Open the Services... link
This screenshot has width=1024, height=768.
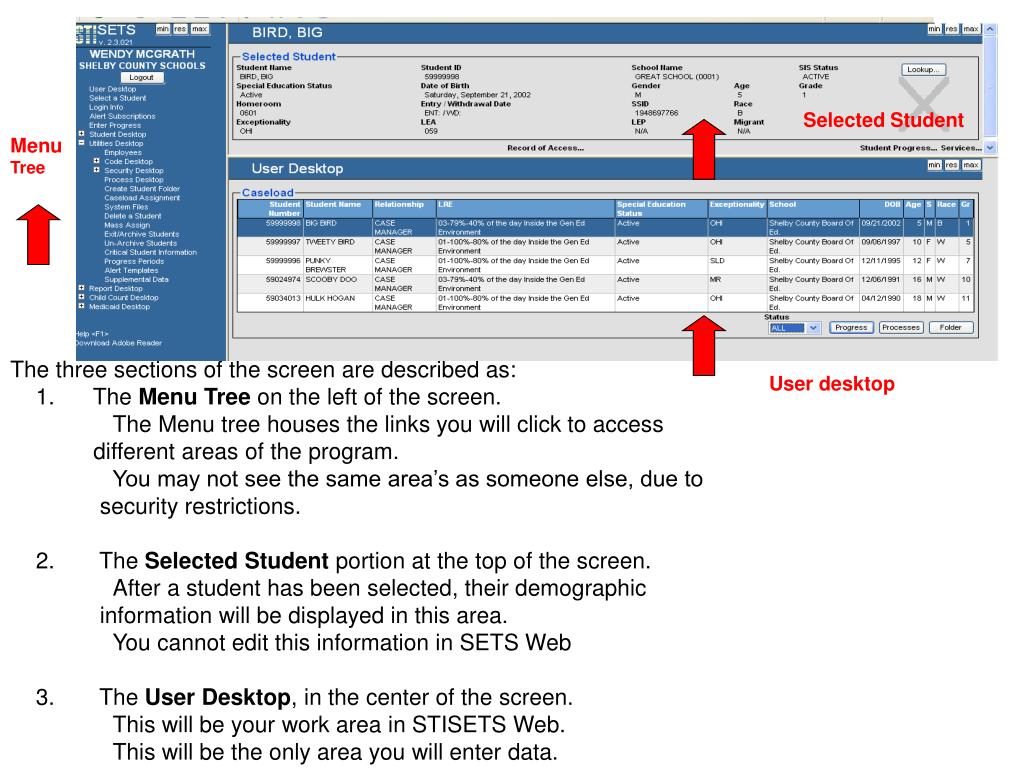[x=961, y=148]
